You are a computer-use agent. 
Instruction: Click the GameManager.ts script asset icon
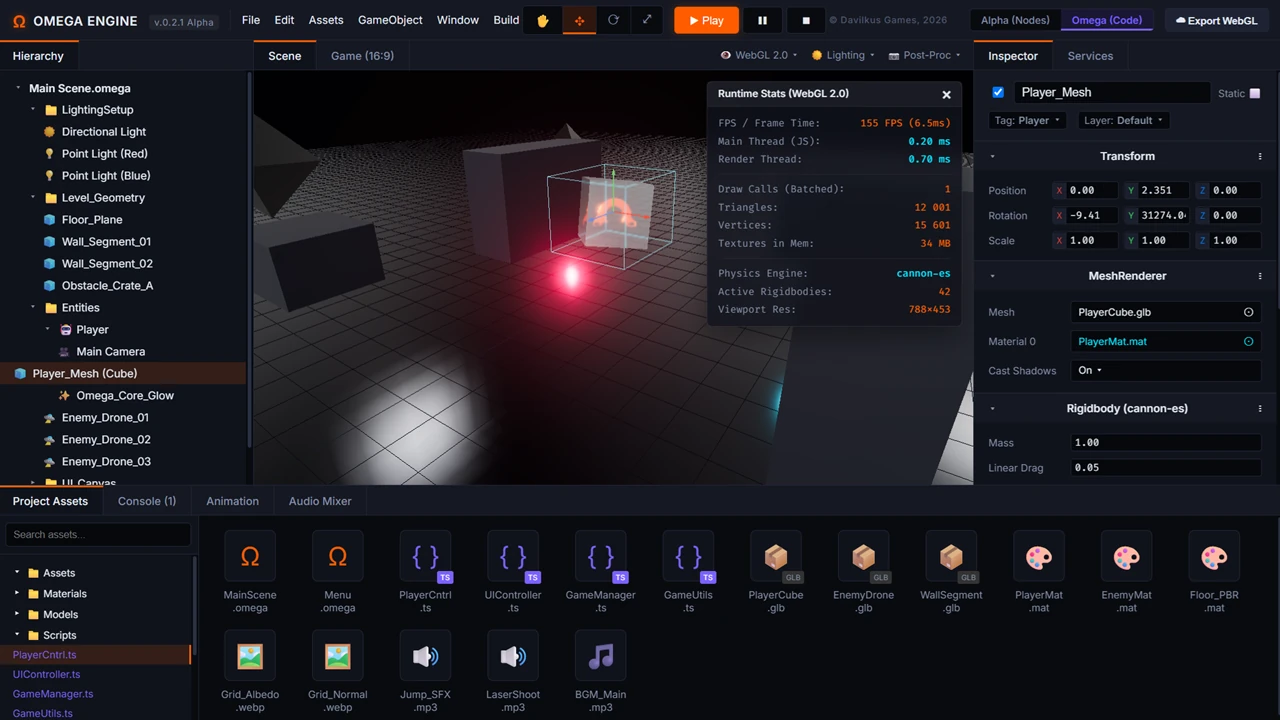[x=601, y=557]
